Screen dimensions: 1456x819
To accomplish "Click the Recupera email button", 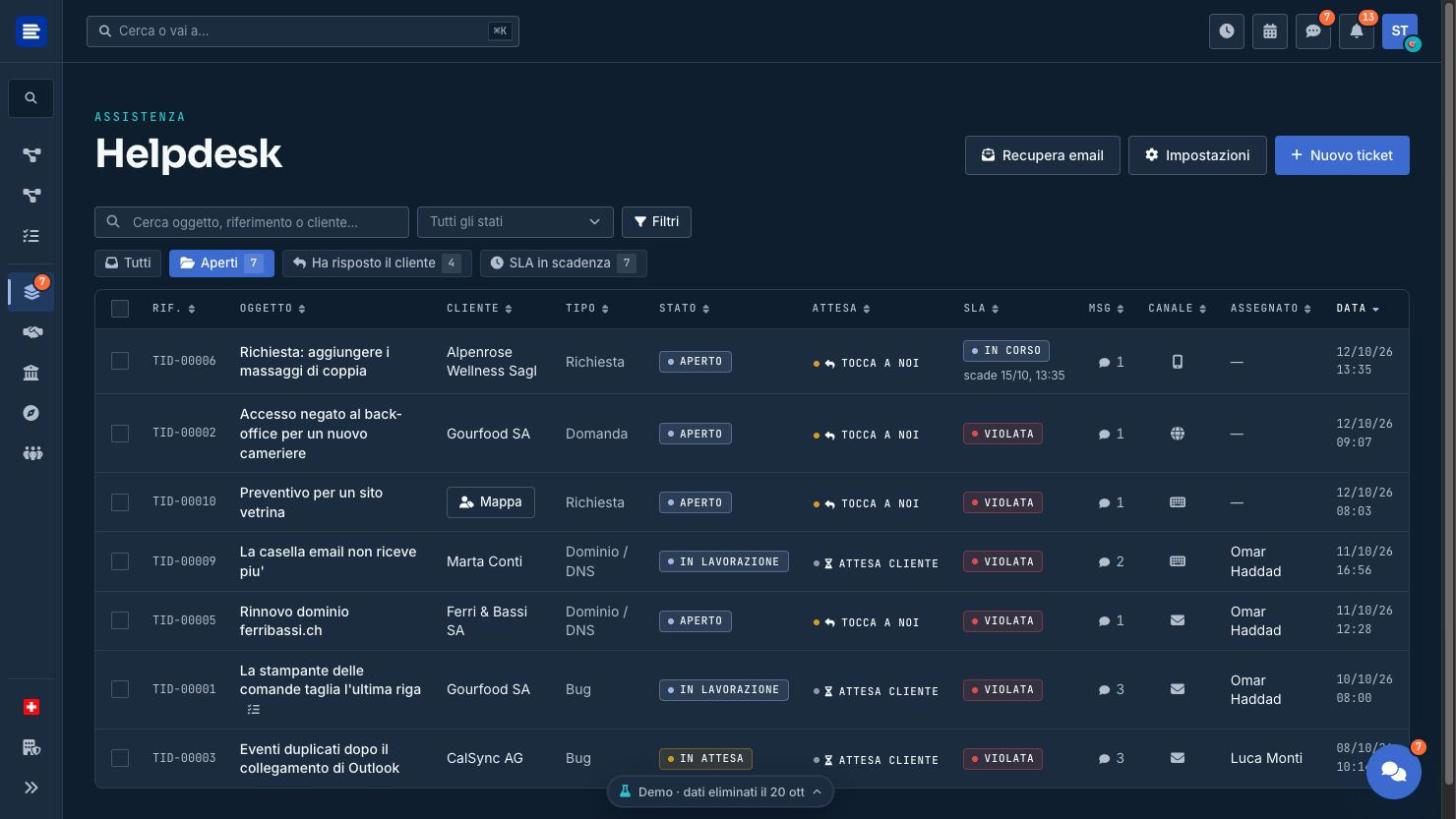I will [1042, 155].
